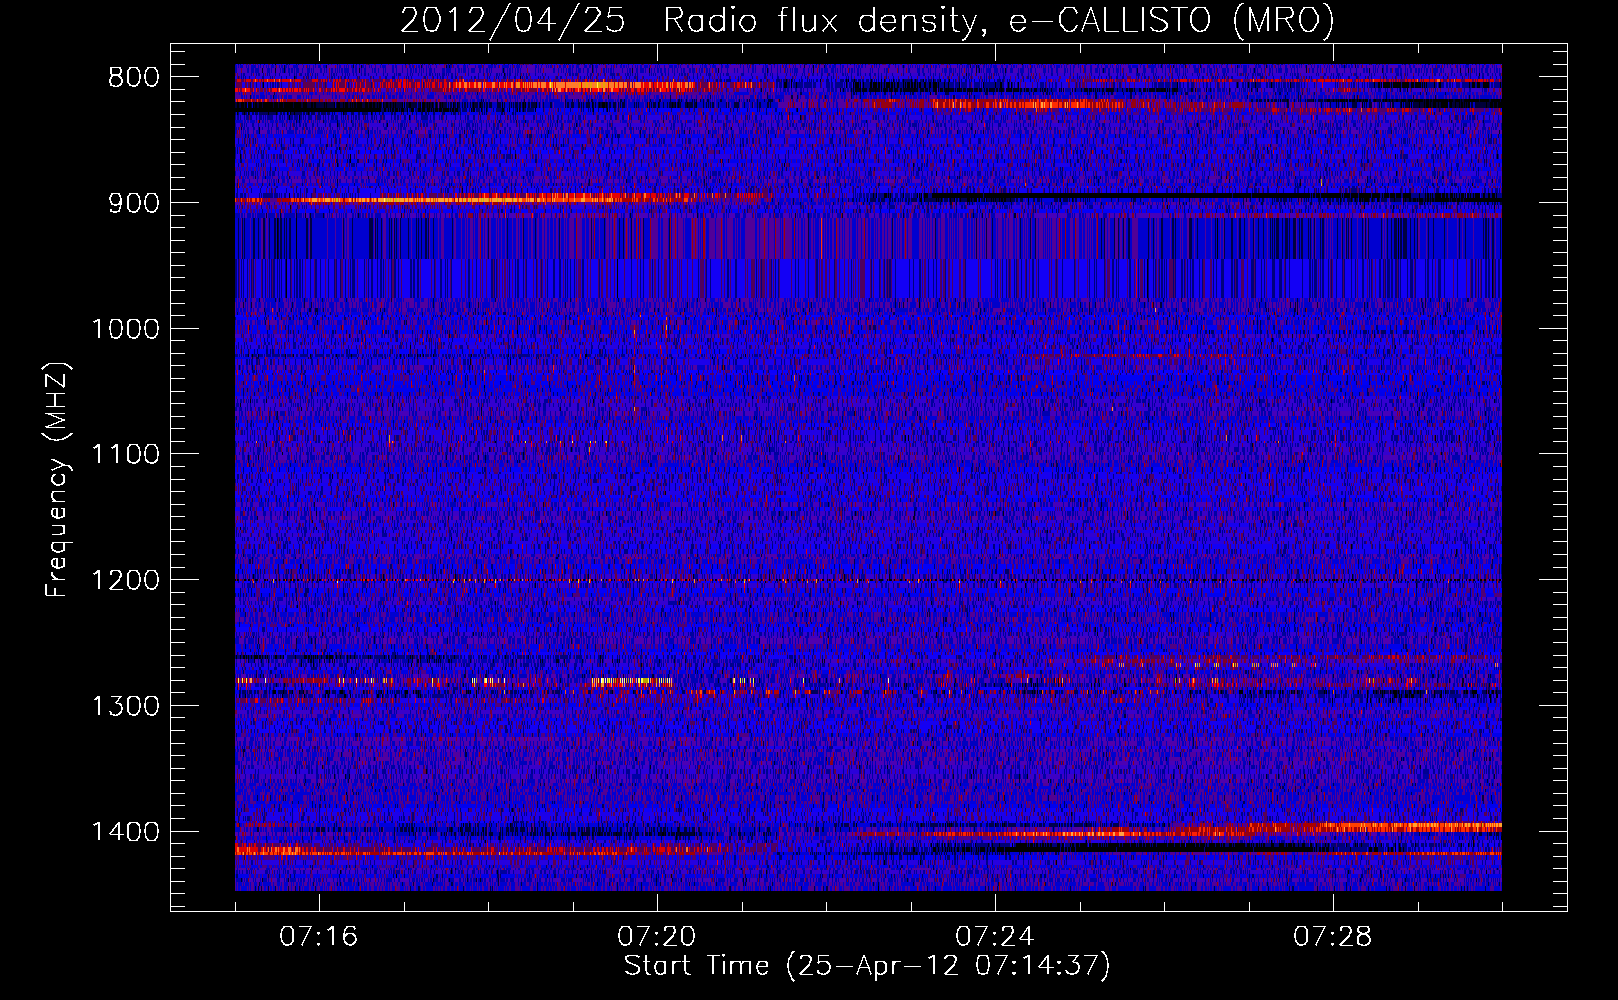
Task: Click the 07:20 time tick label
Action: (x=657, y=937)
